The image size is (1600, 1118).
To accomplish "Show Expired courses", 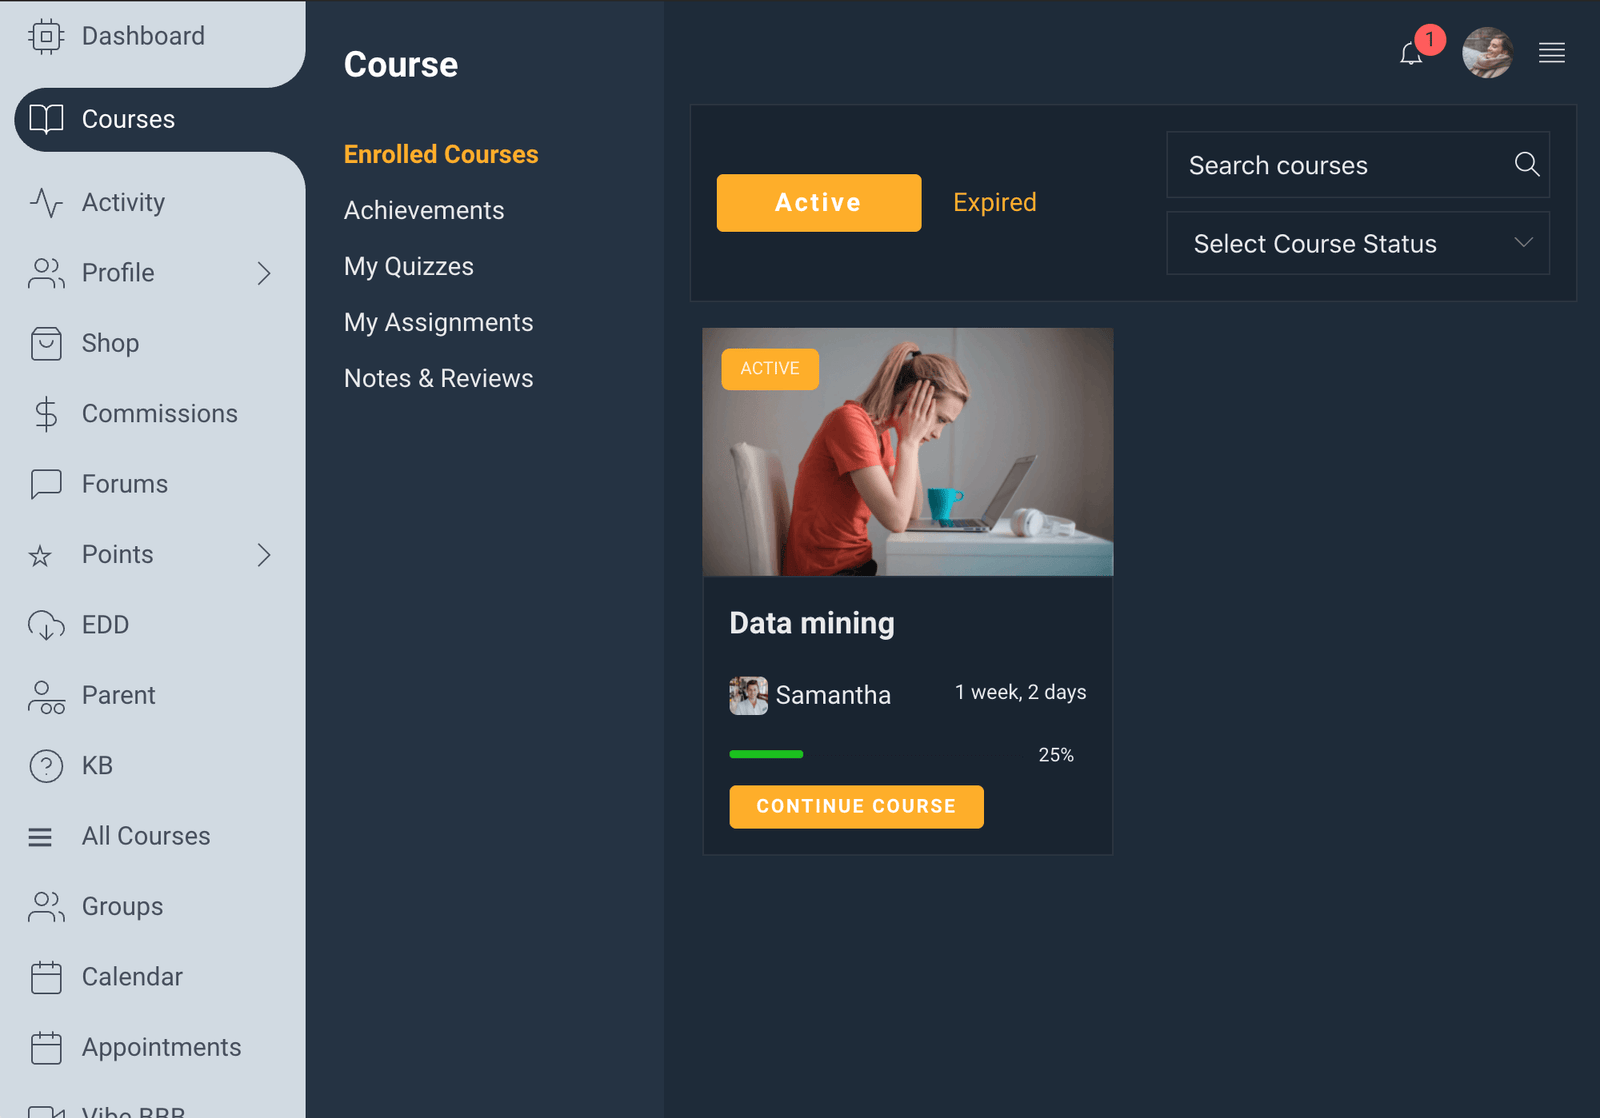I will [x=994, y=203].
